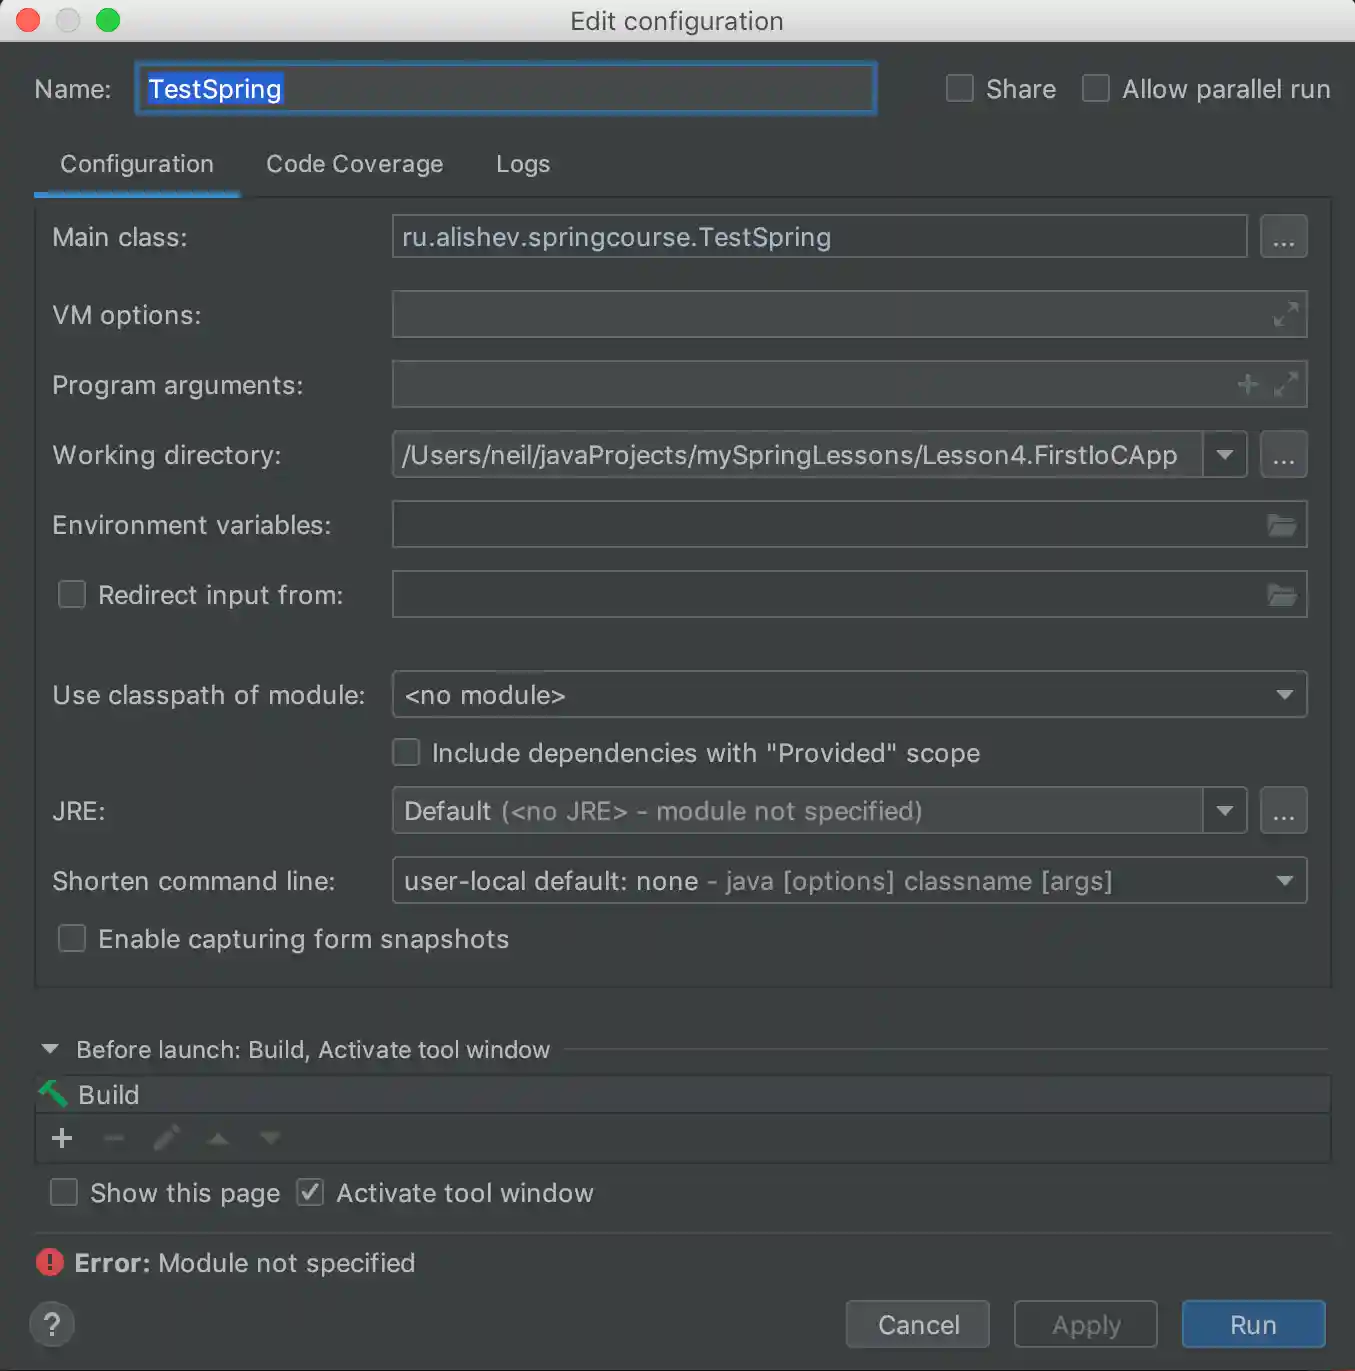Collapse the Before launch section

[50, 1050]
